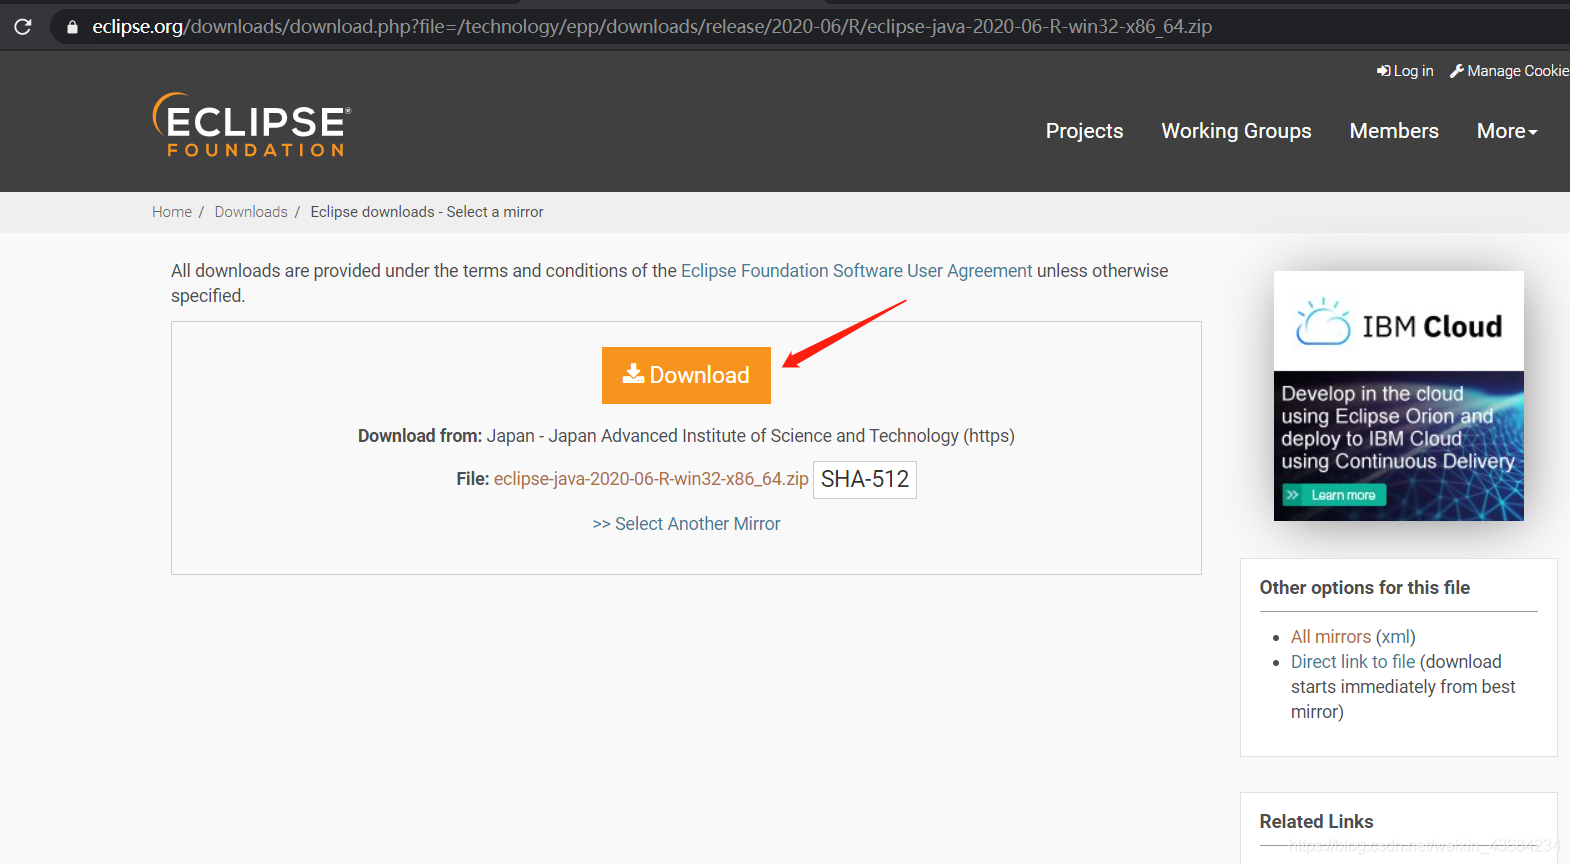Open the Members menu
The width and height of the screenshot is (1570, 864).
point(1394,131)
